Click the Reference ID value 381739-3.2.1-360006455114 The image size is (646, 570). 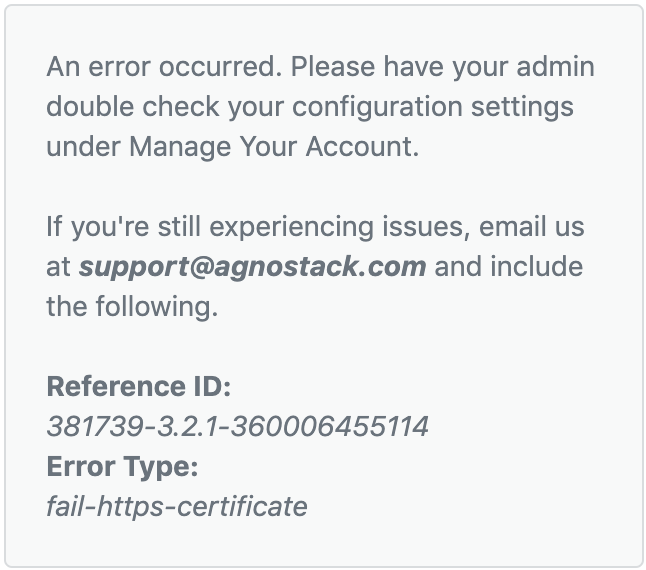click(x=238, y=426)
